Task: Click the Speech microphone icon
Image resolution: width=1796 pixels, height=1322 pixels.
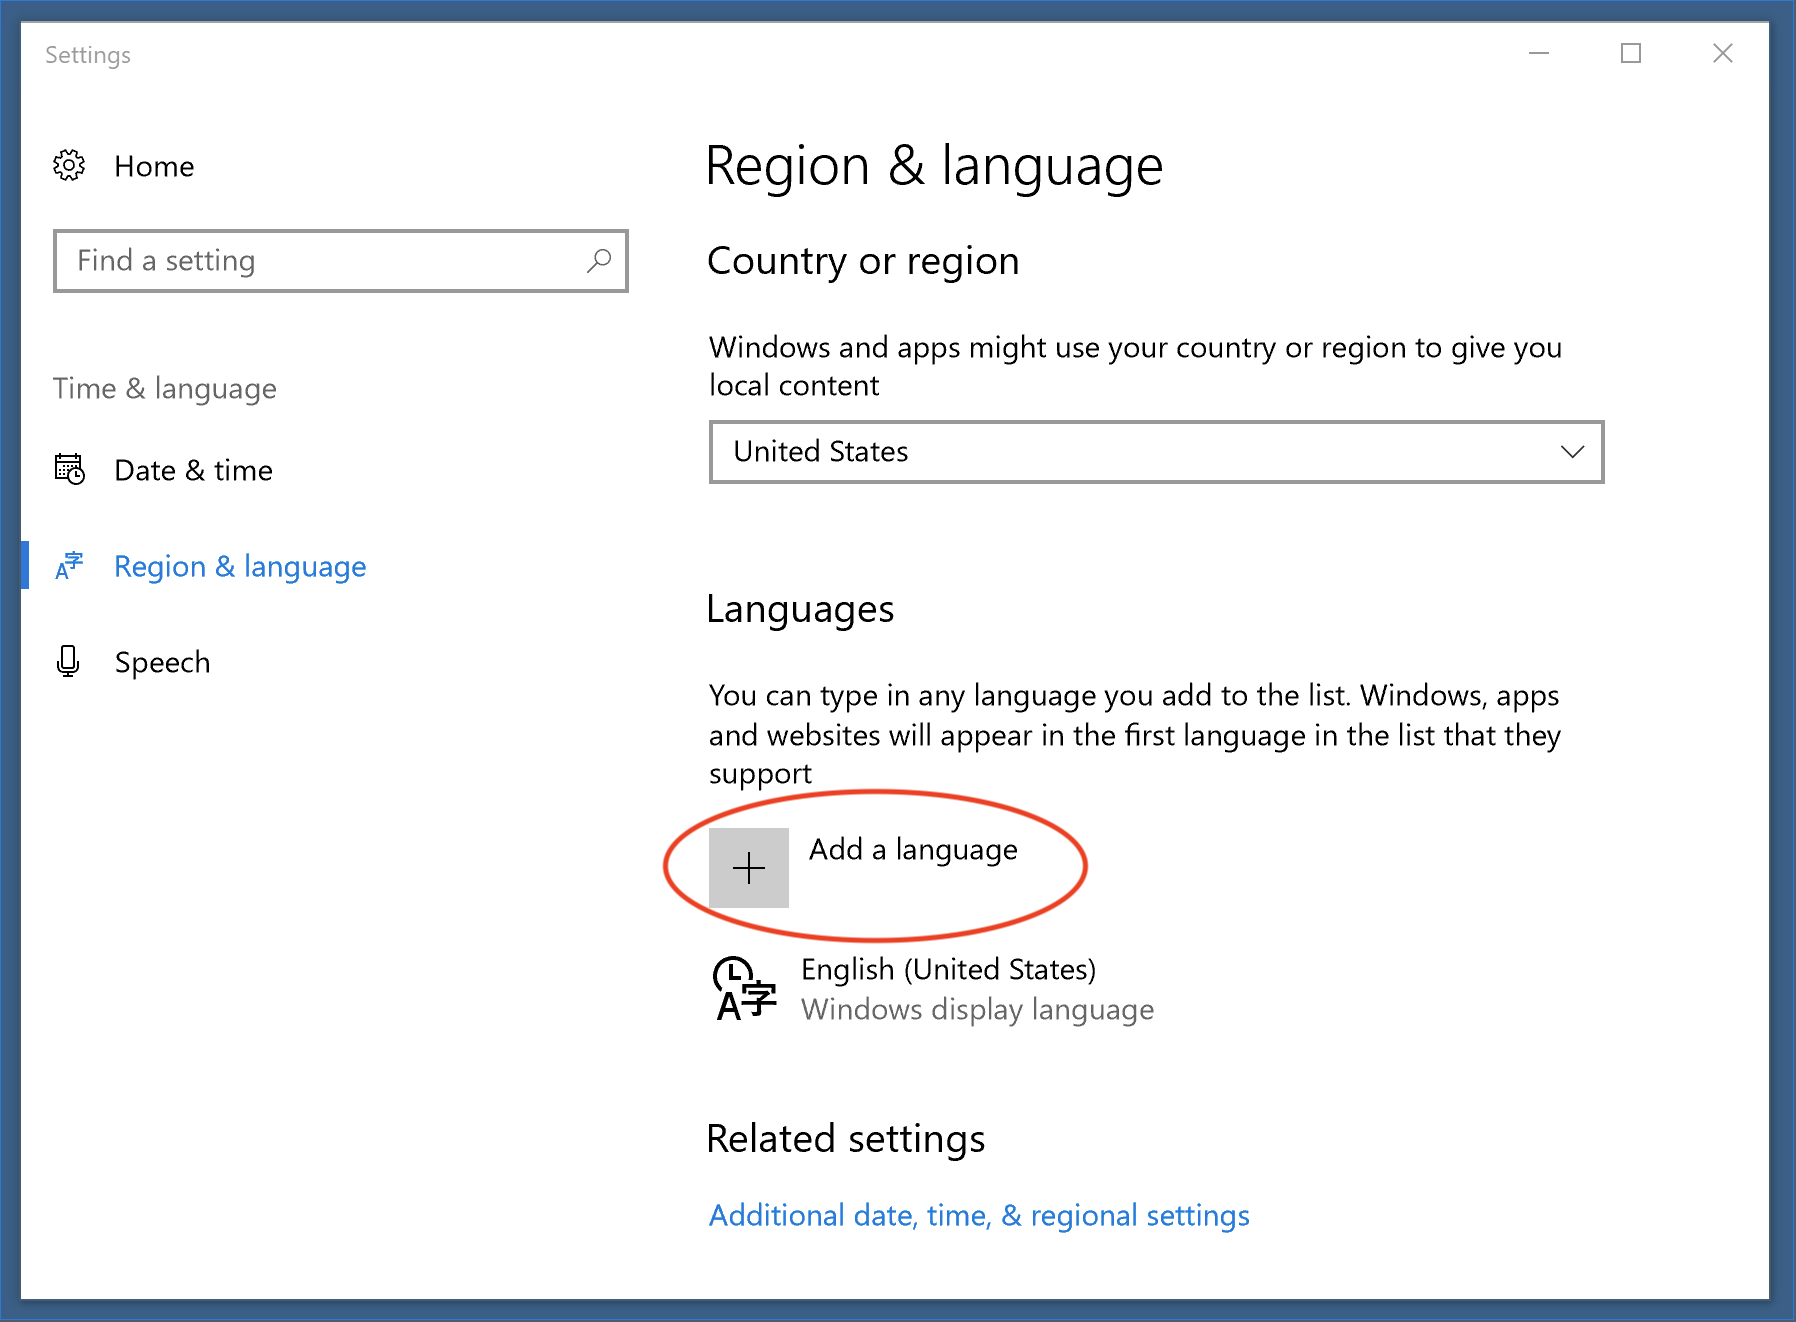Action: (x=68, y=661)
